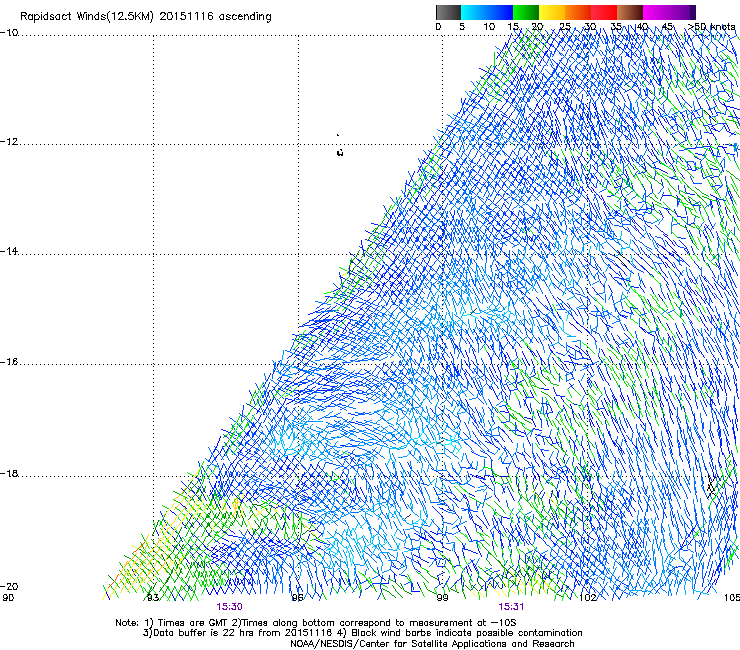Click the '>50 knots' legend label
This screenshot has height=650, width=740.
pos(711,26)
